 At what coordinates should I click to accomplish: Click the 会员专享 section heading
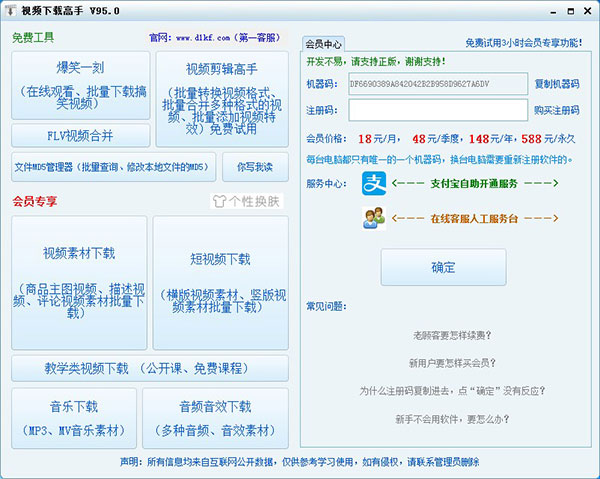tap(34, 201)
